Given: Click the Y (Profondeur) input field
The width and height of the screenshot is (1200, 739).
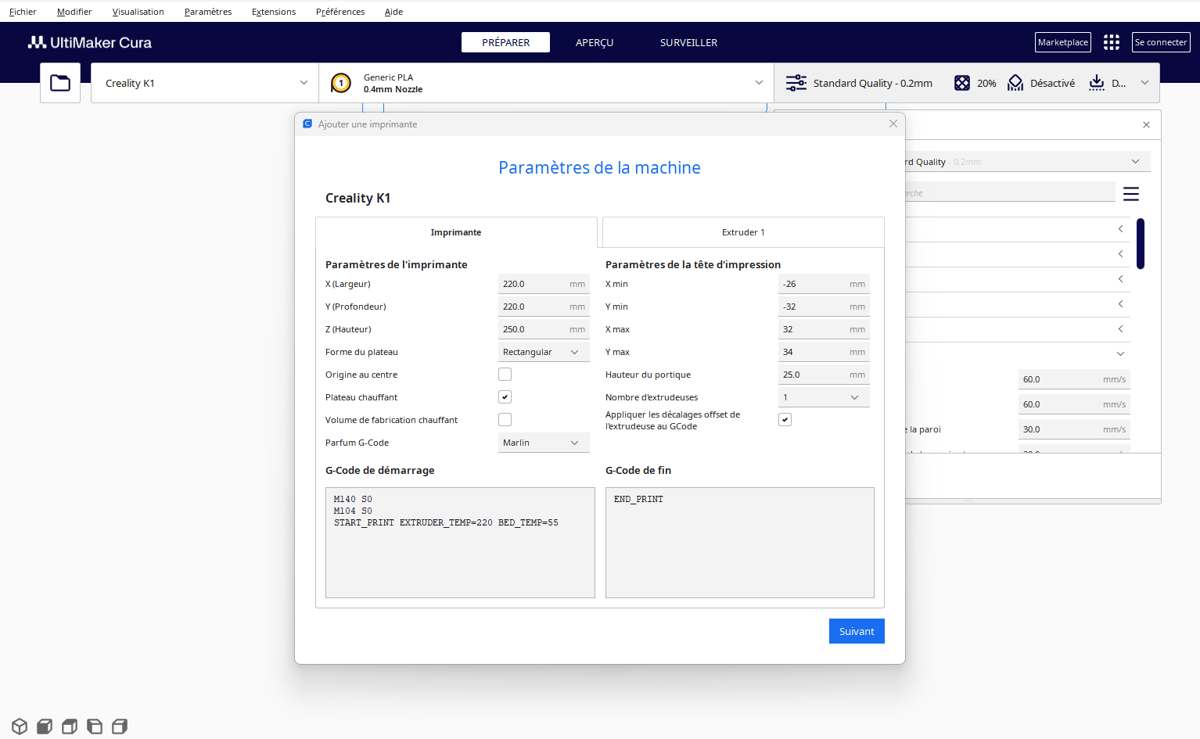Looking at the screenshot, I should coord(543,307).
